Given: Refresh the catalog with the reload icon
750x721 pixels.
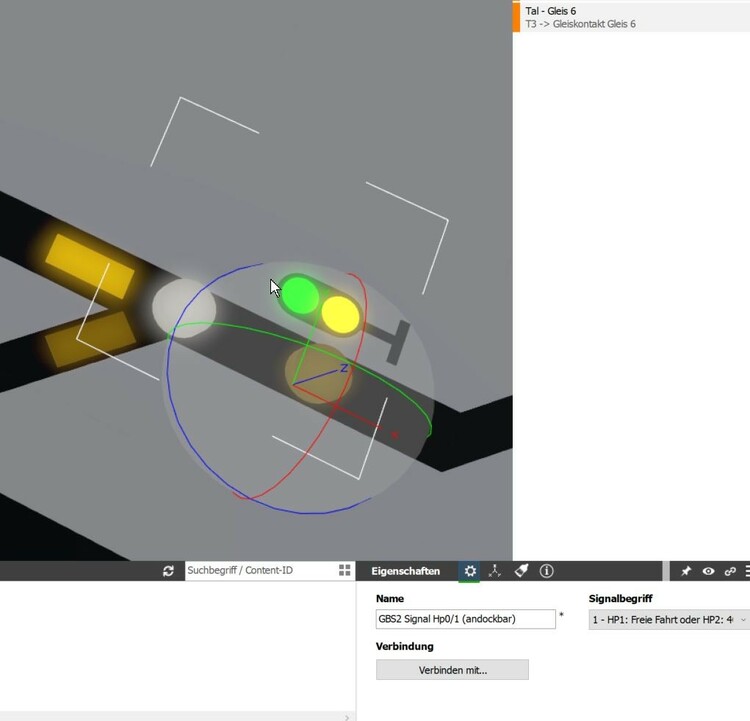Looking at the screenshot, I should (168, 571).
